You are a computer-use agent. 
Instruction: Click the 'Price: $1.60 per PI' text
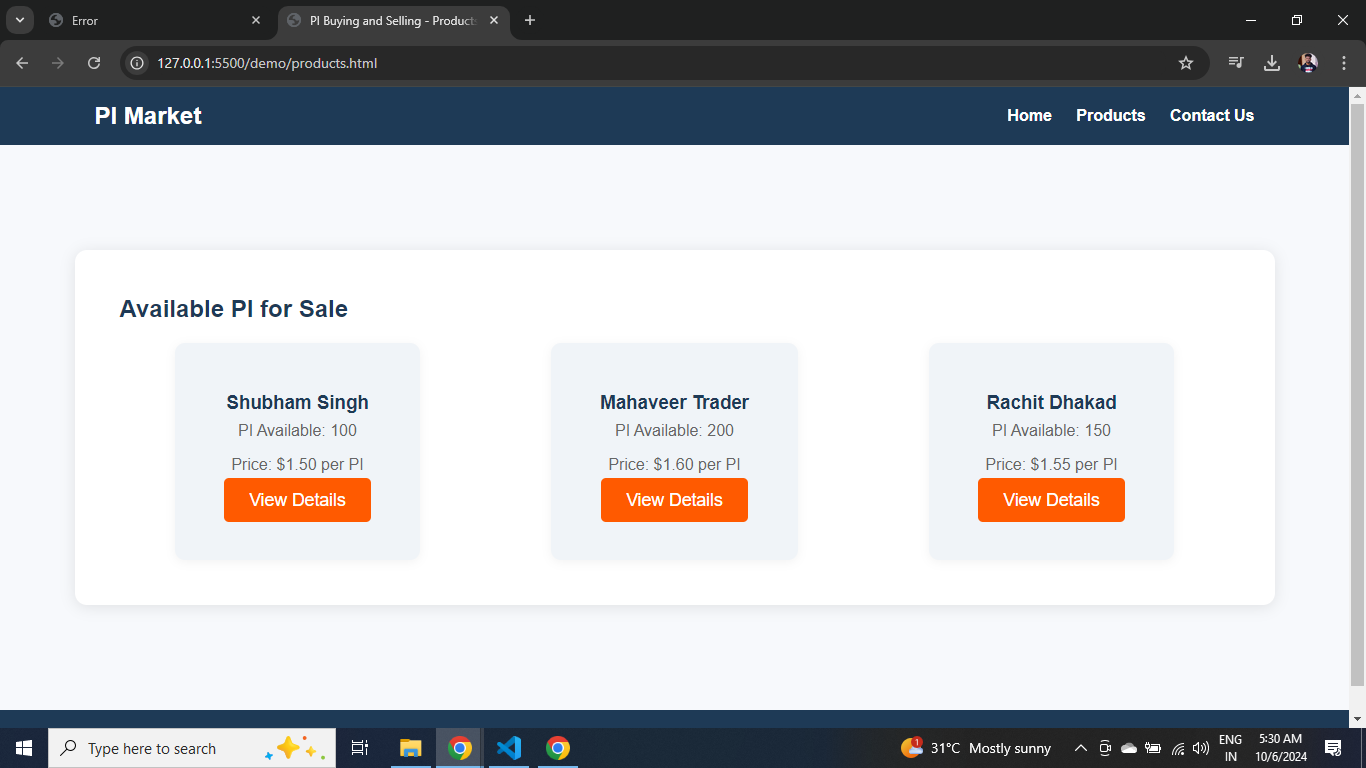(x=674, y=464)
